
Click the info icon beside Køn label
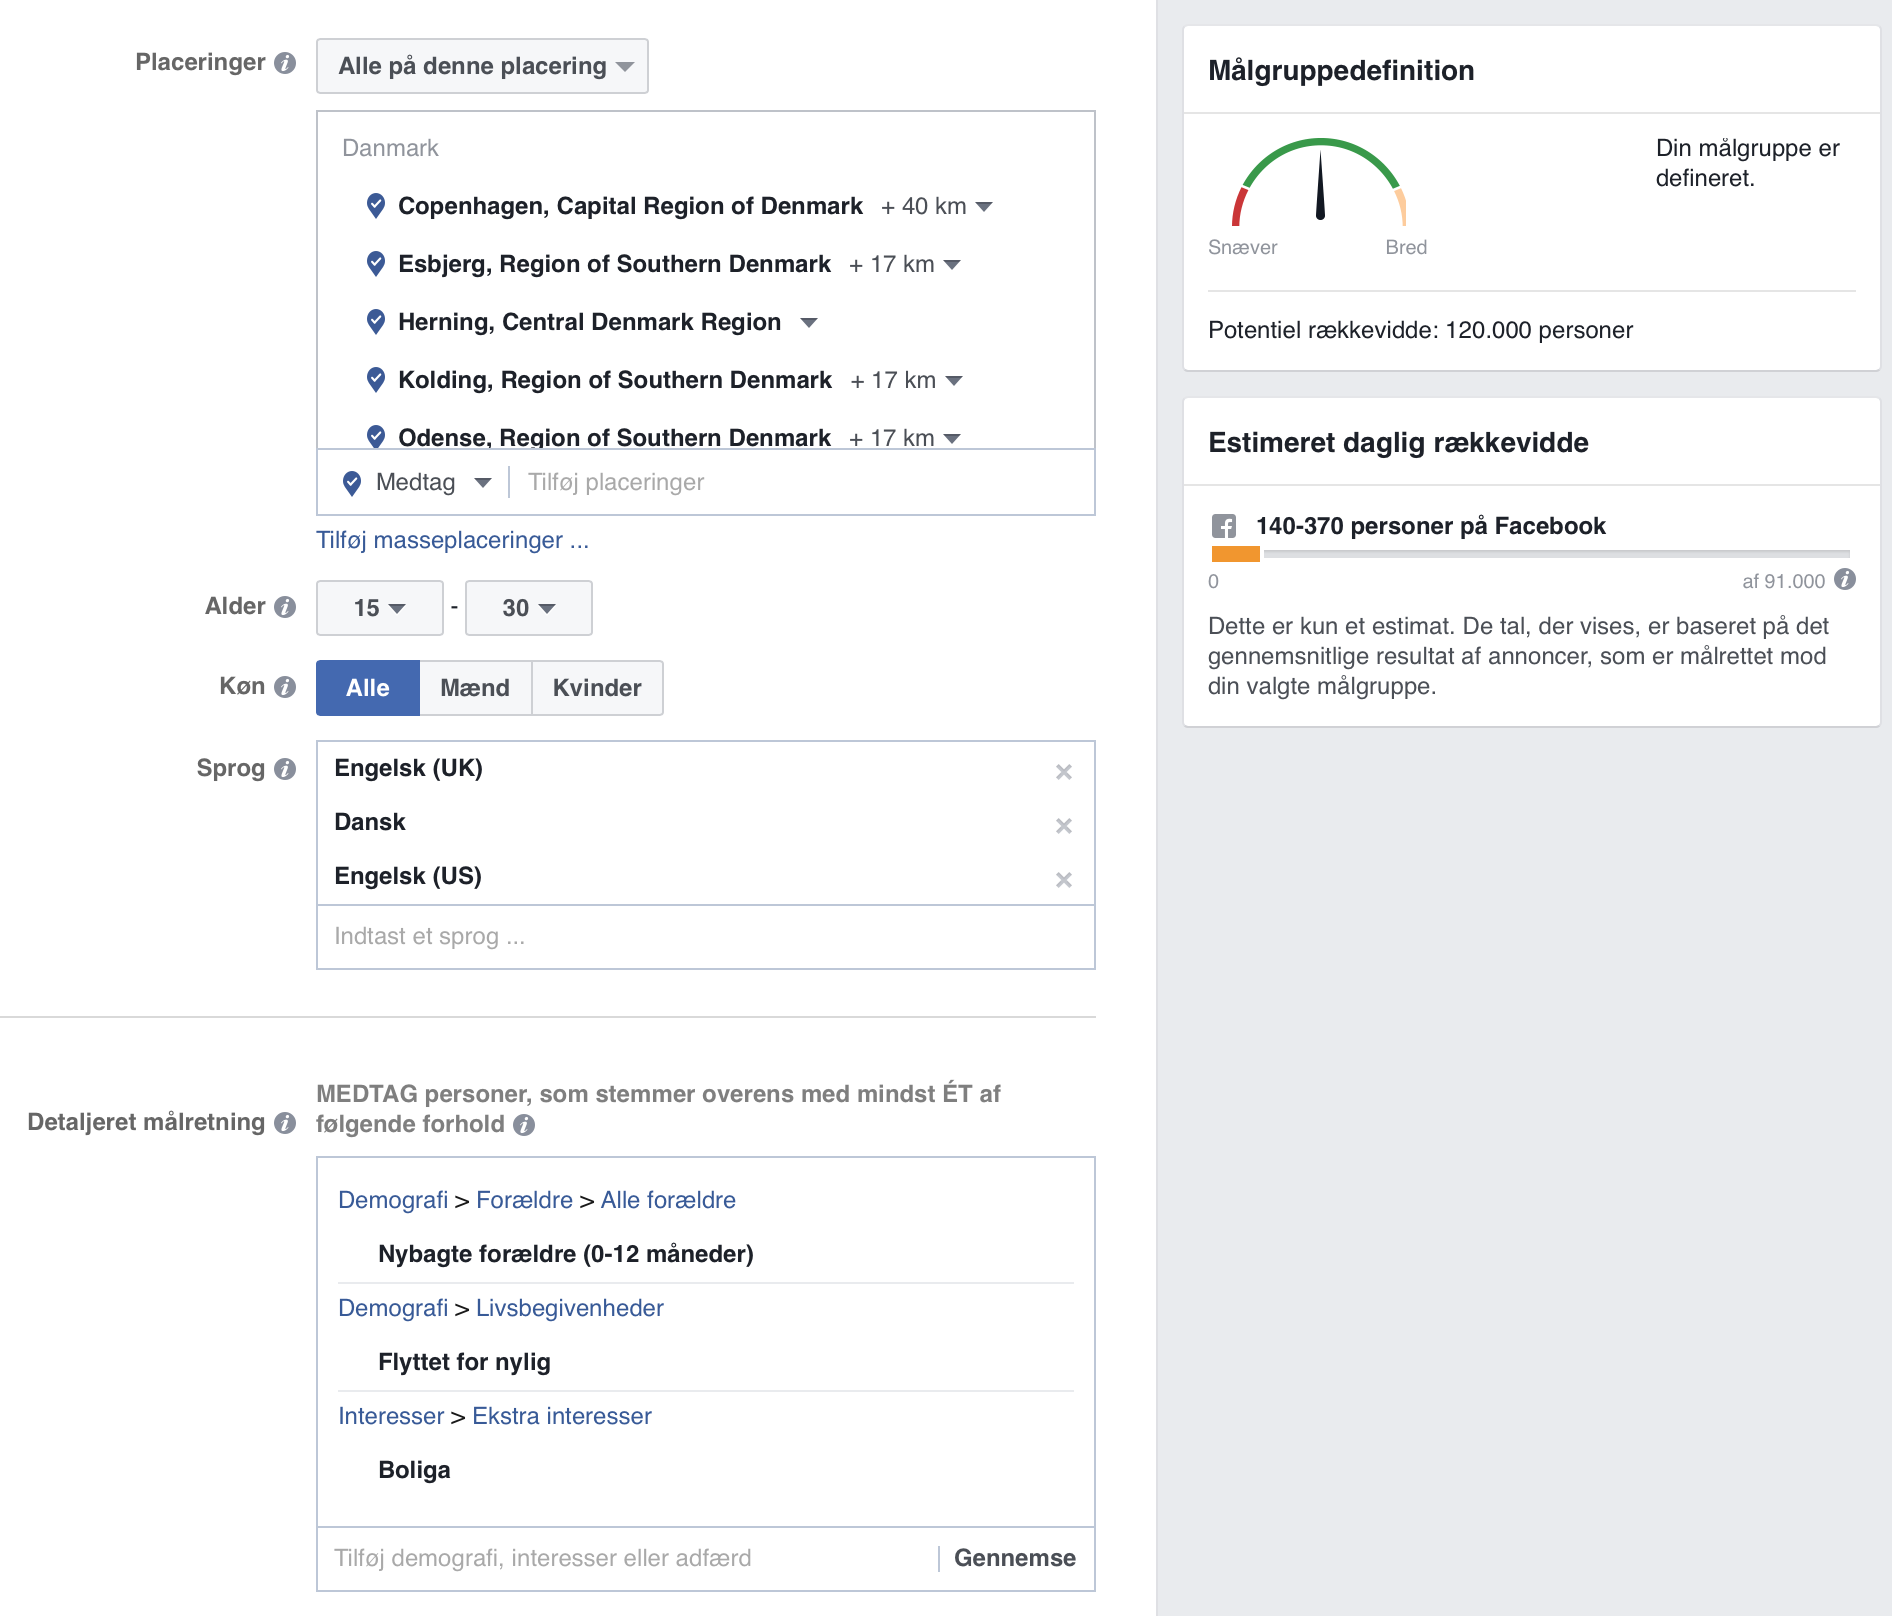pyautogui.click(x=285, y=687)
